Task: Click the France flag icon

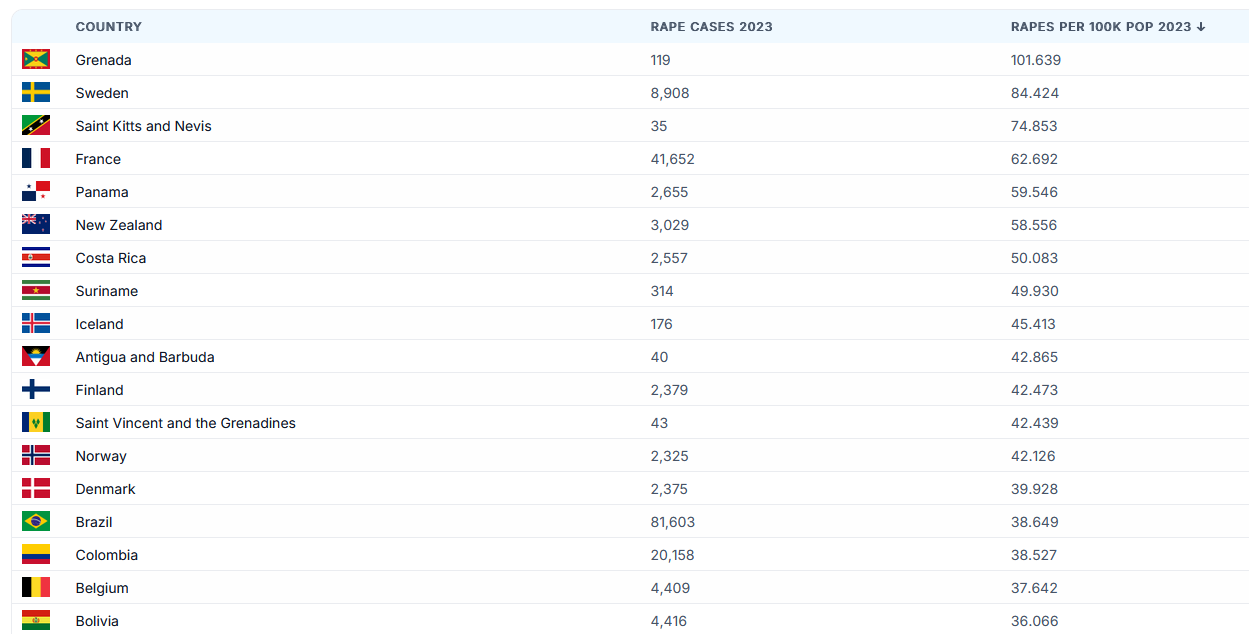Action: point(36,159)
